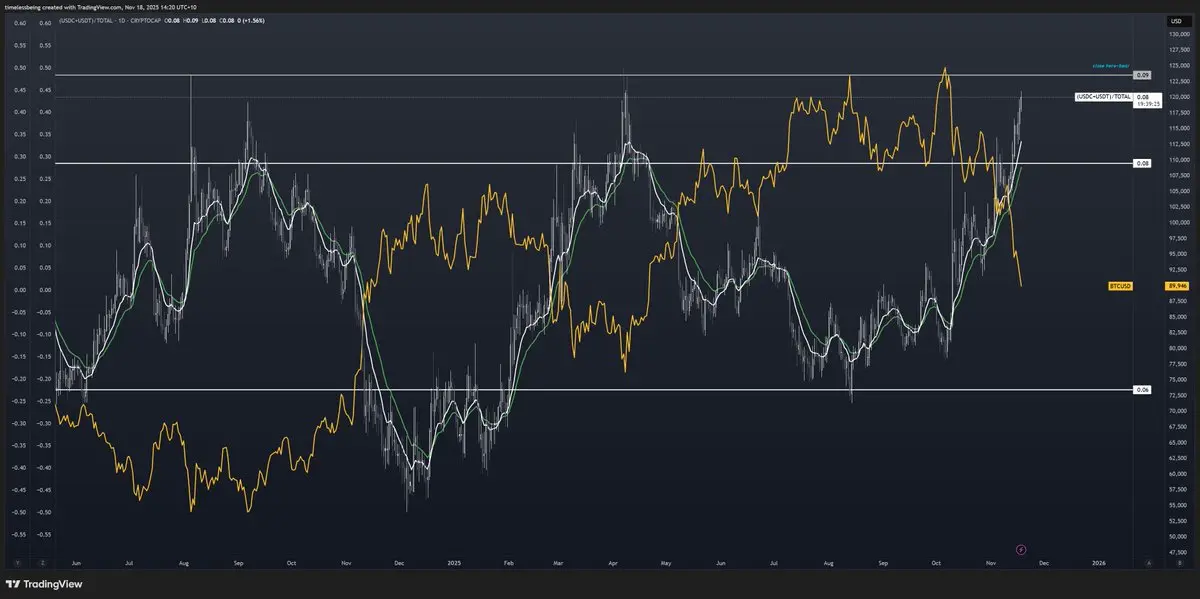Click the (USDC+USDT)/TOTAL price scale label
The image size is (1200, 599).
point(1104,97)
